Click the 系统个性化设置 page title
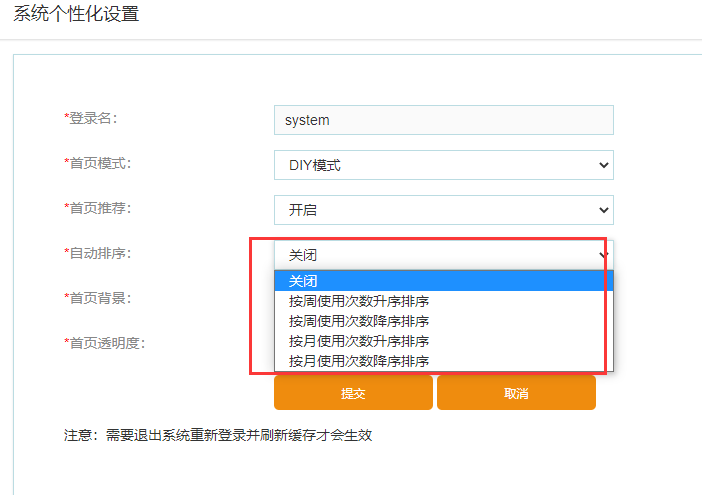Image resolution: width=702 pixels, height=495 pixels. [x=76, y=14]
